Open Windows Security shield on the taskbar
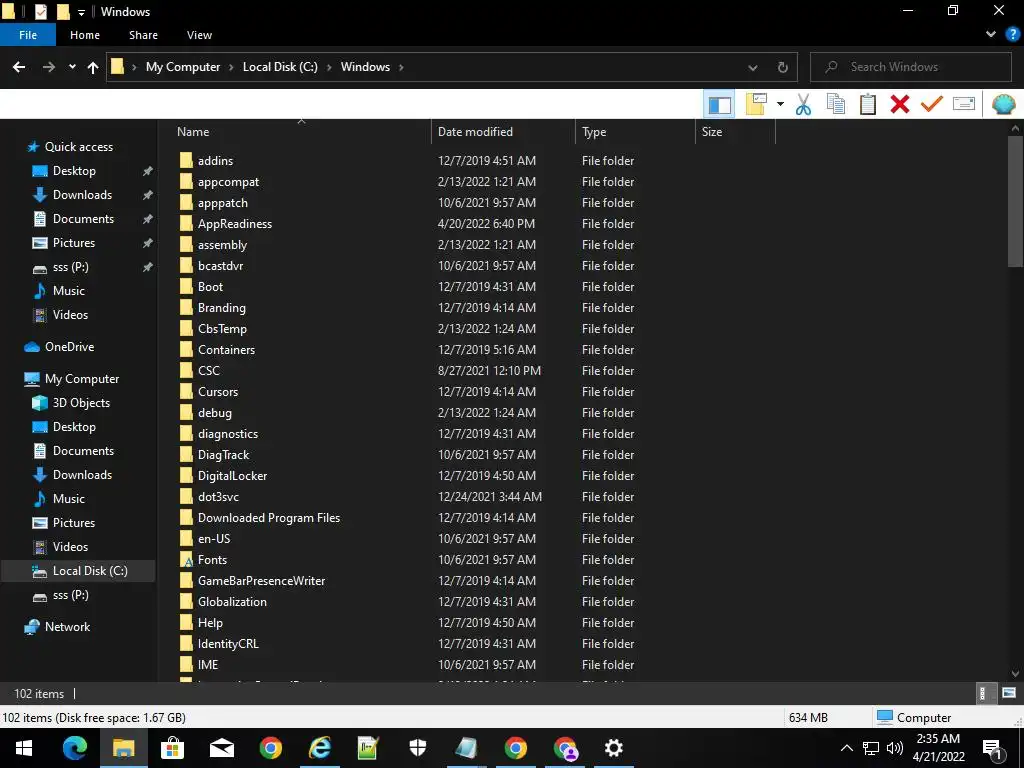The height and width of the screenshot is (768, 1024). [x=417, y=748]
